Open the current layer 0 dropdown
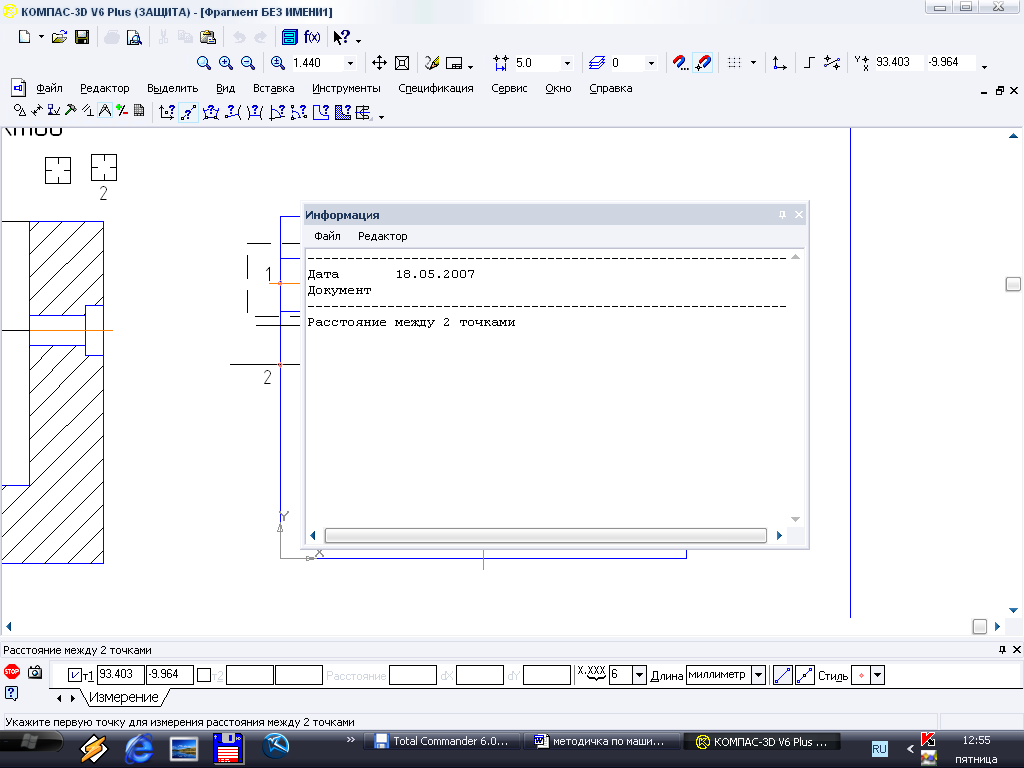Screen dimensions: 1024x768 coord(650,63)
